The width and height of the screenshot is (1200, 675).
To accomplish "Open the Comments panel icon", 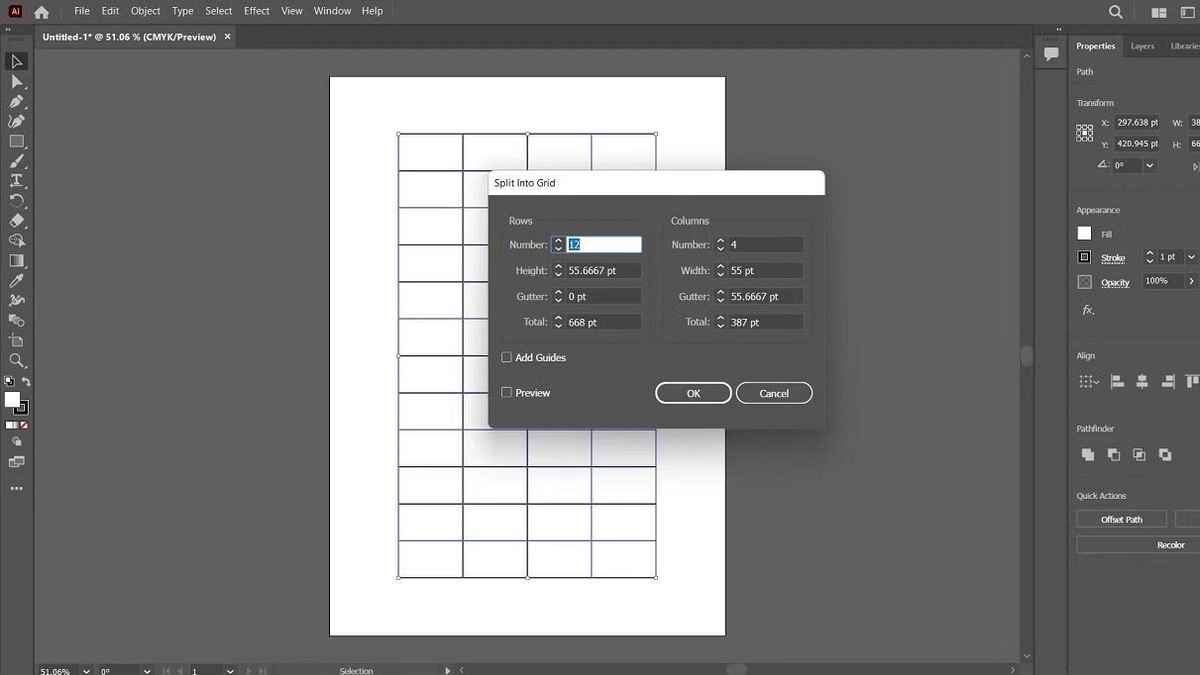I will (1051, 54).
